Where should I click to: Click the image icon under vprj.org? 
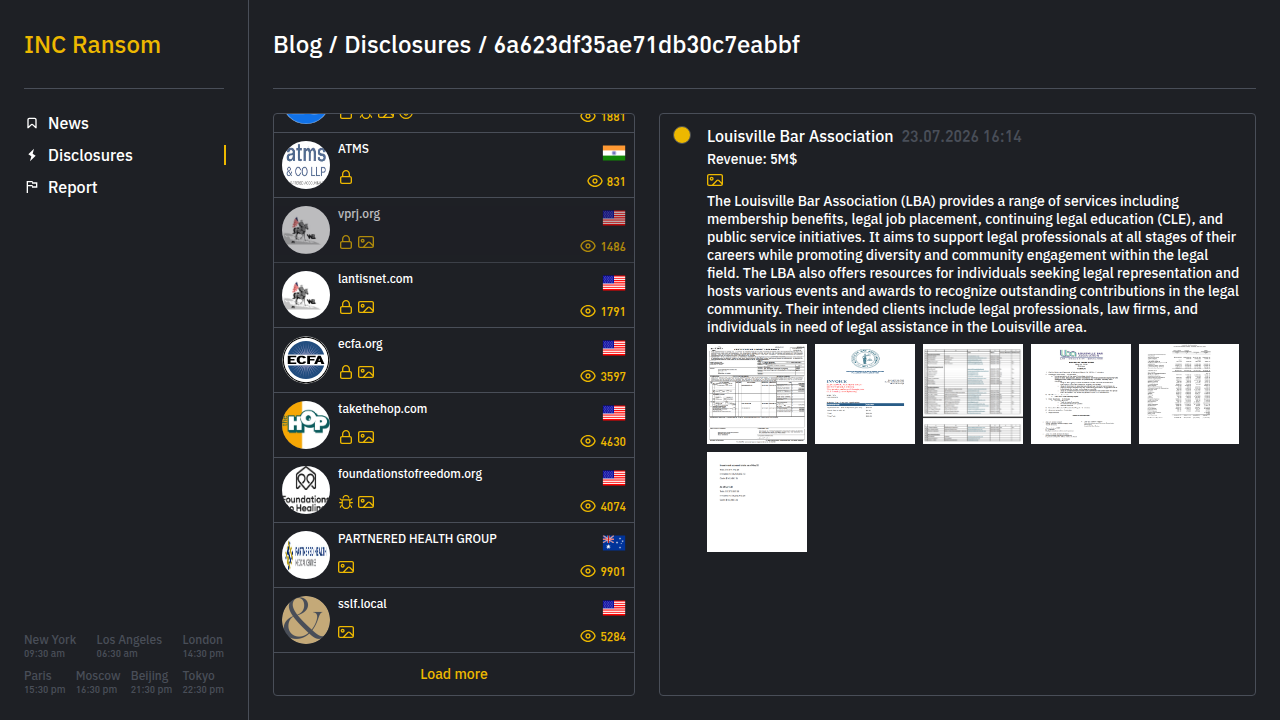[366, 242]
